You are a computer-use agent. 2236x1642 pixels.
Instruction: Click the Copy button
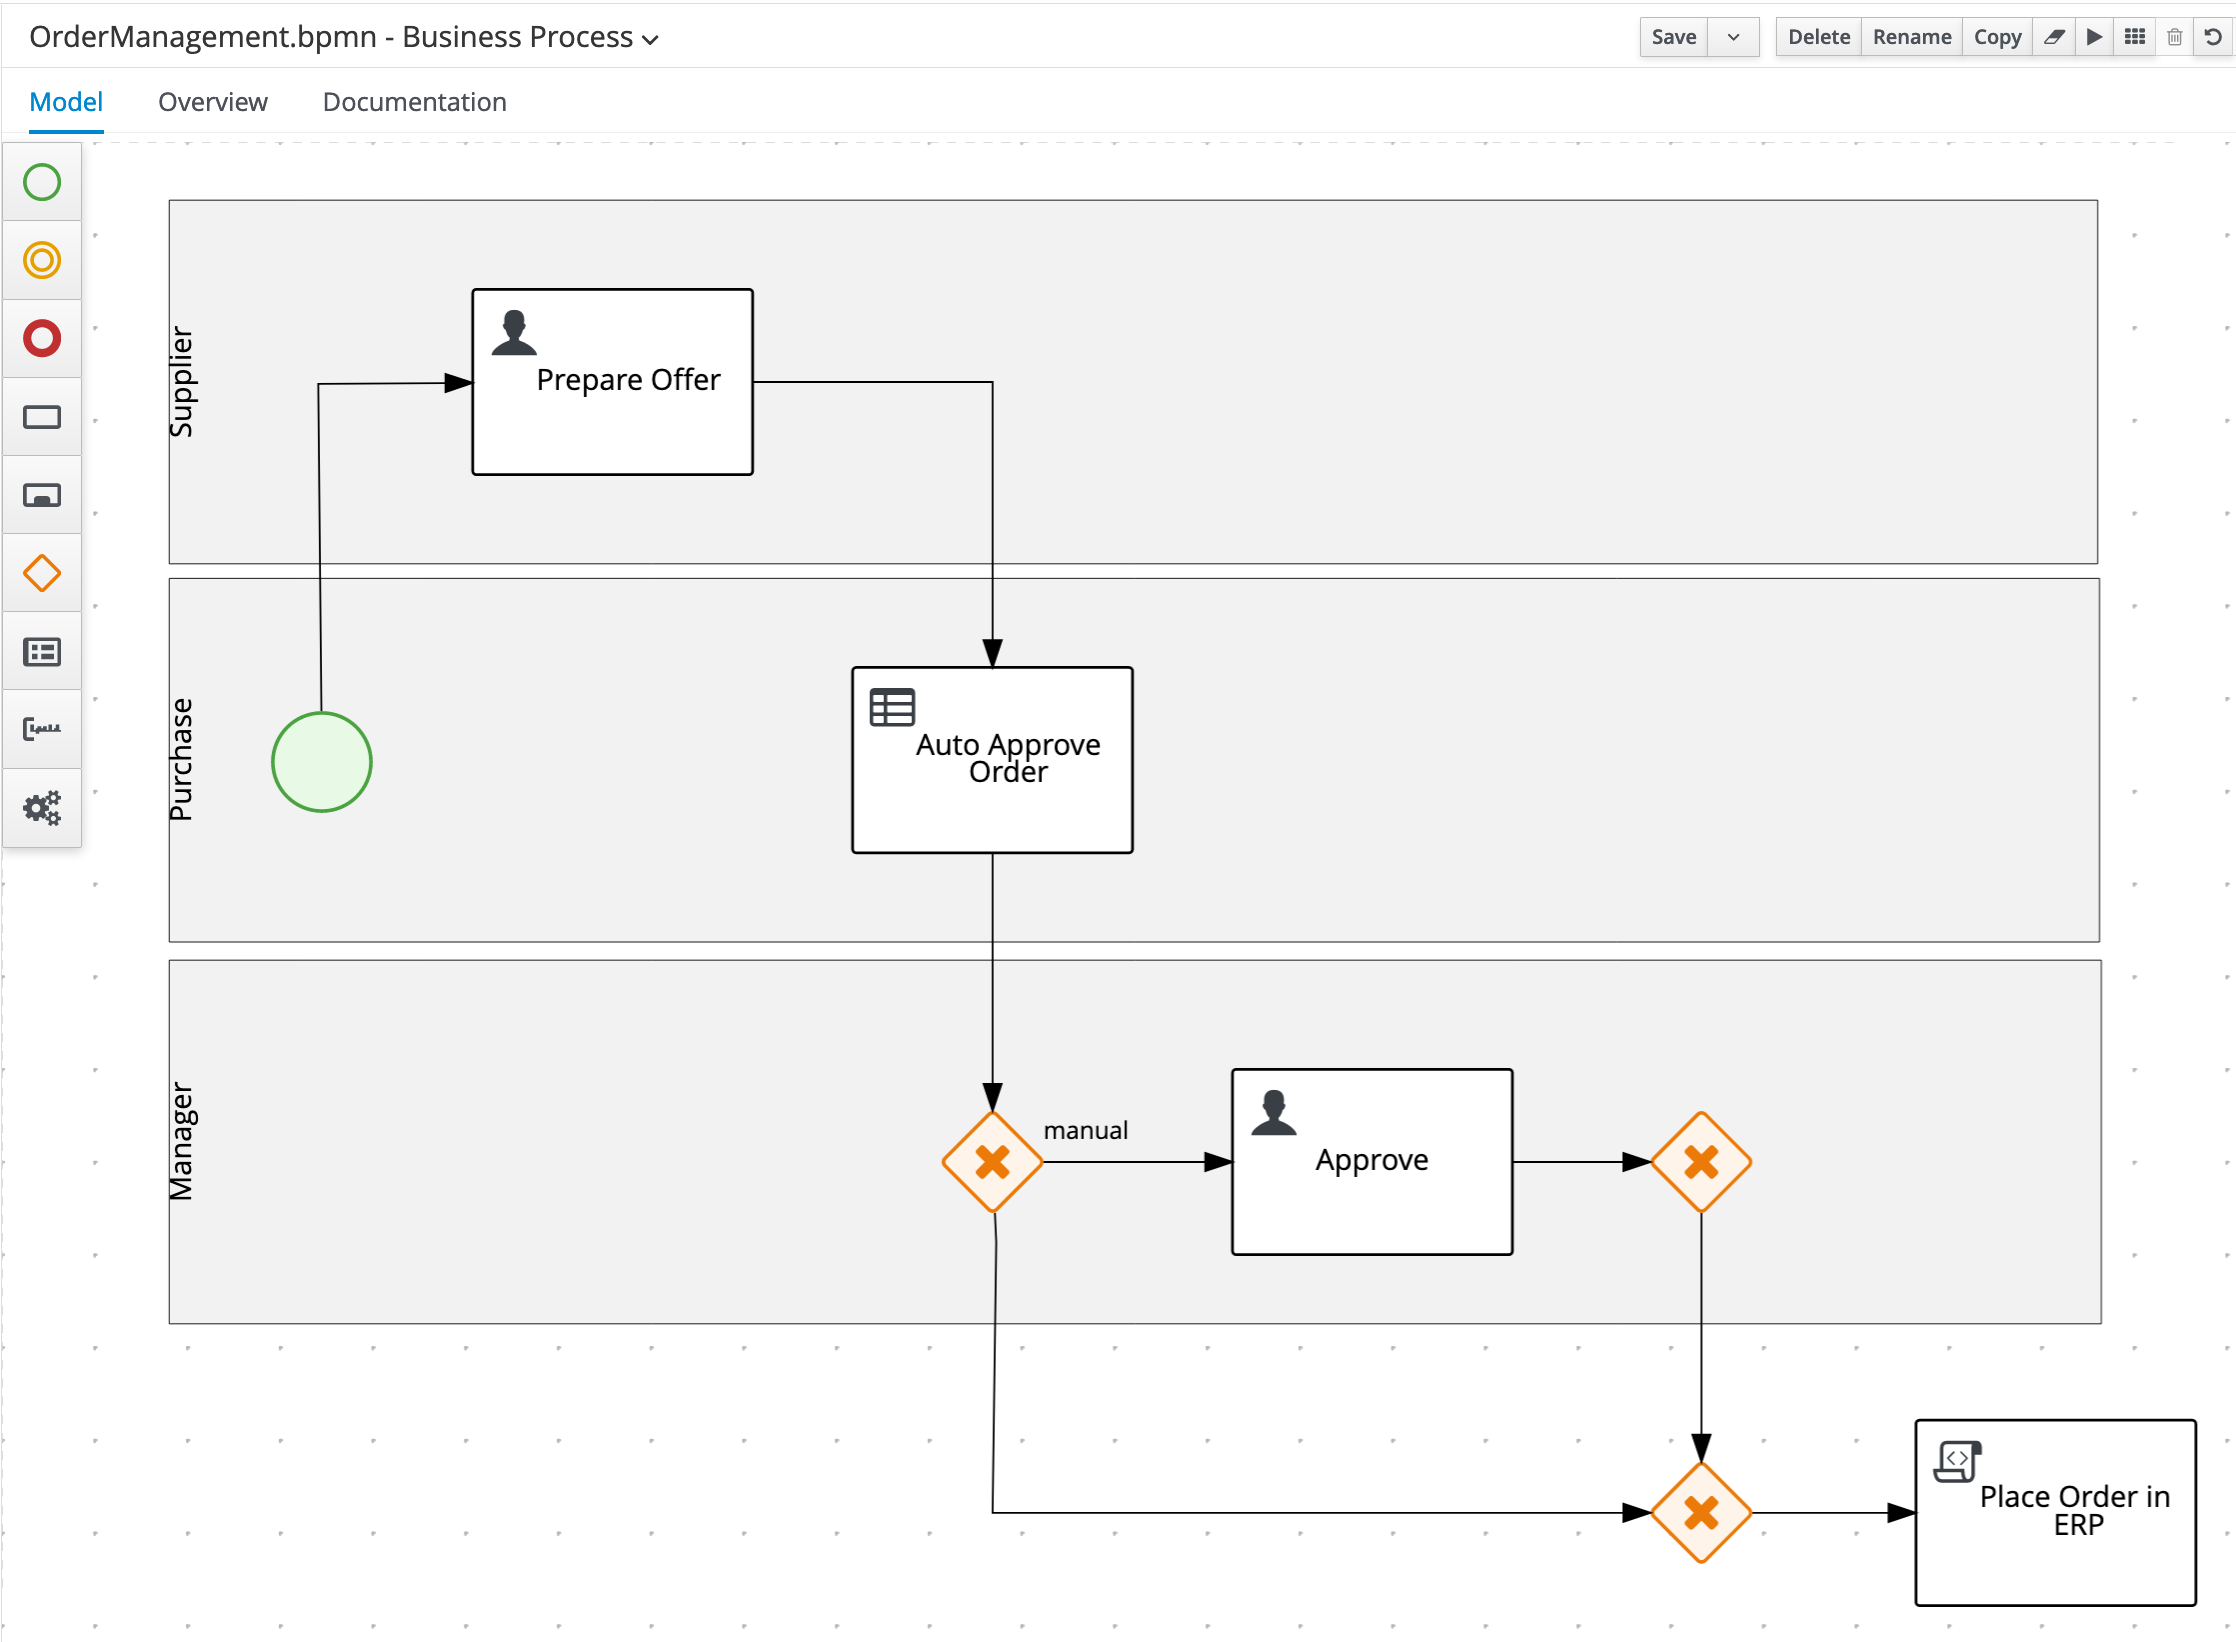point(1997,37)
